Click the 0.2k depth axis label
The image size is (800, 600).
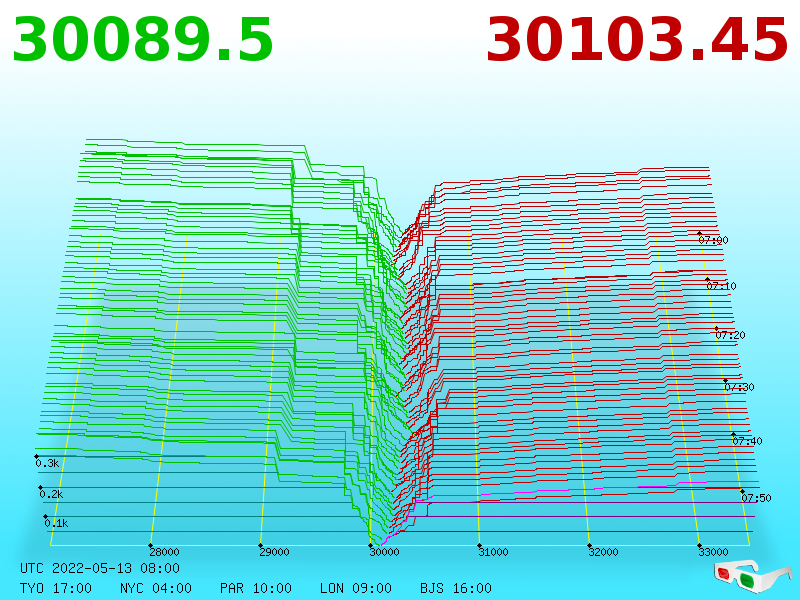point(52,494)
